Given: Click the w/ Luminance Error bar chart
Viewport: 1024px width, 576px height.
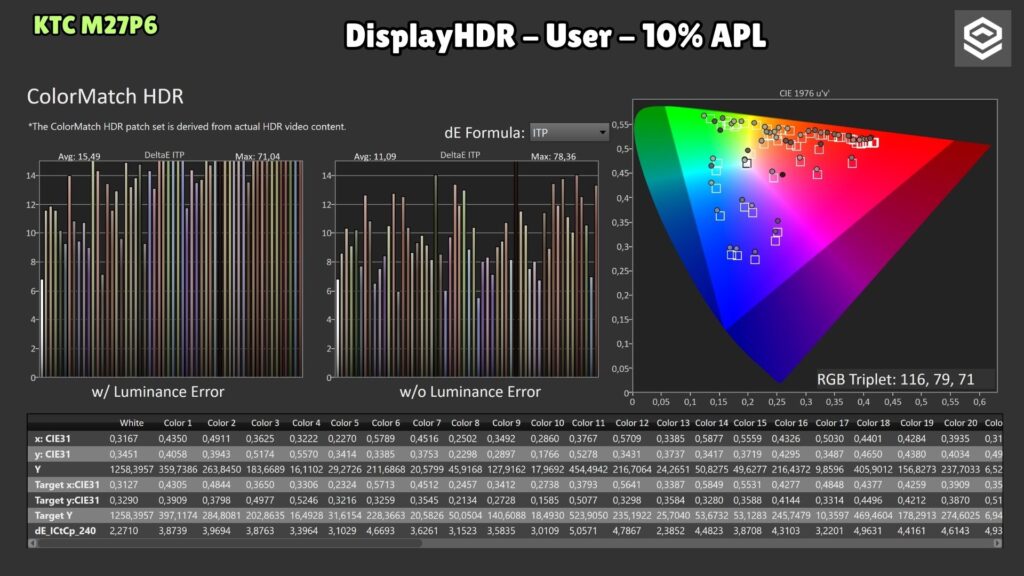Looking at the screenshot, I should (171, 269).
